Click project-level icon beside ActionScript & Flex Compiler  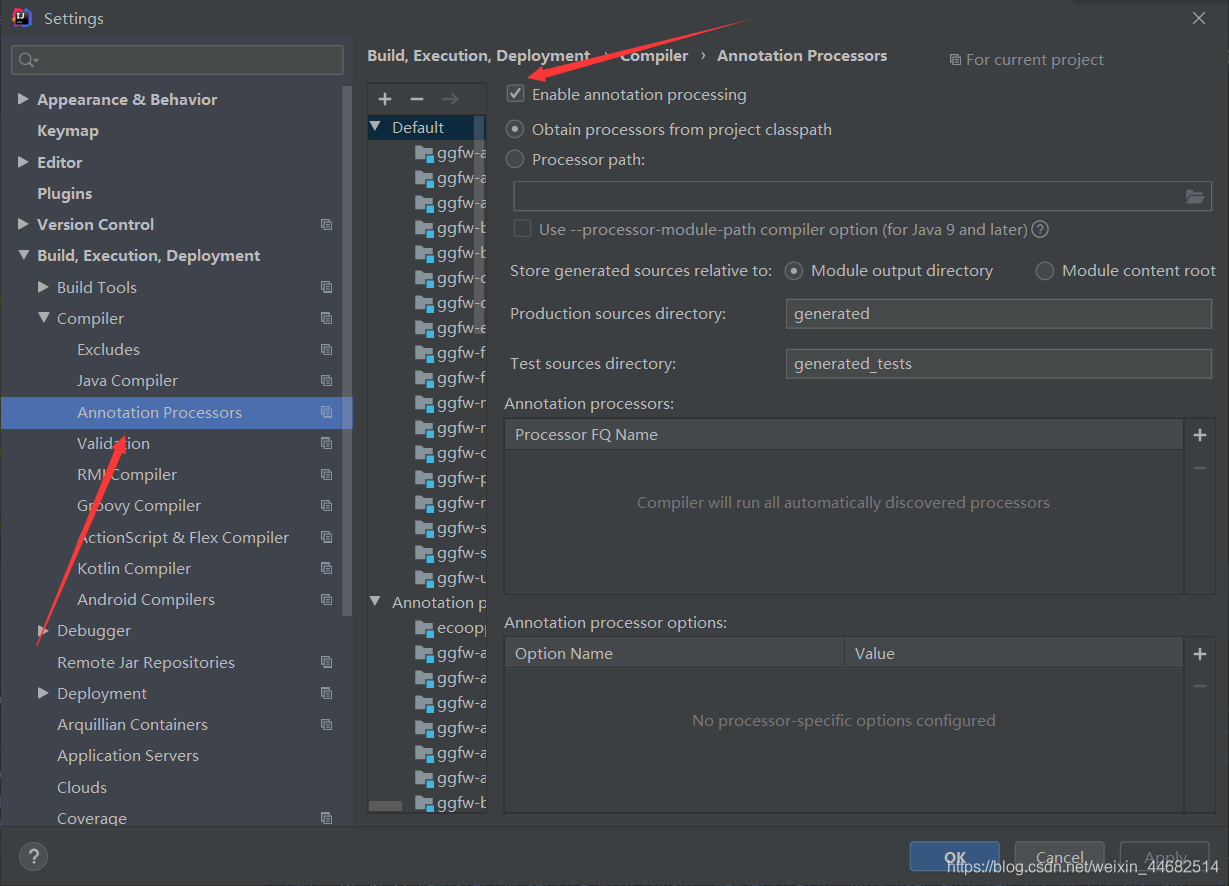(x=326, y=537)
